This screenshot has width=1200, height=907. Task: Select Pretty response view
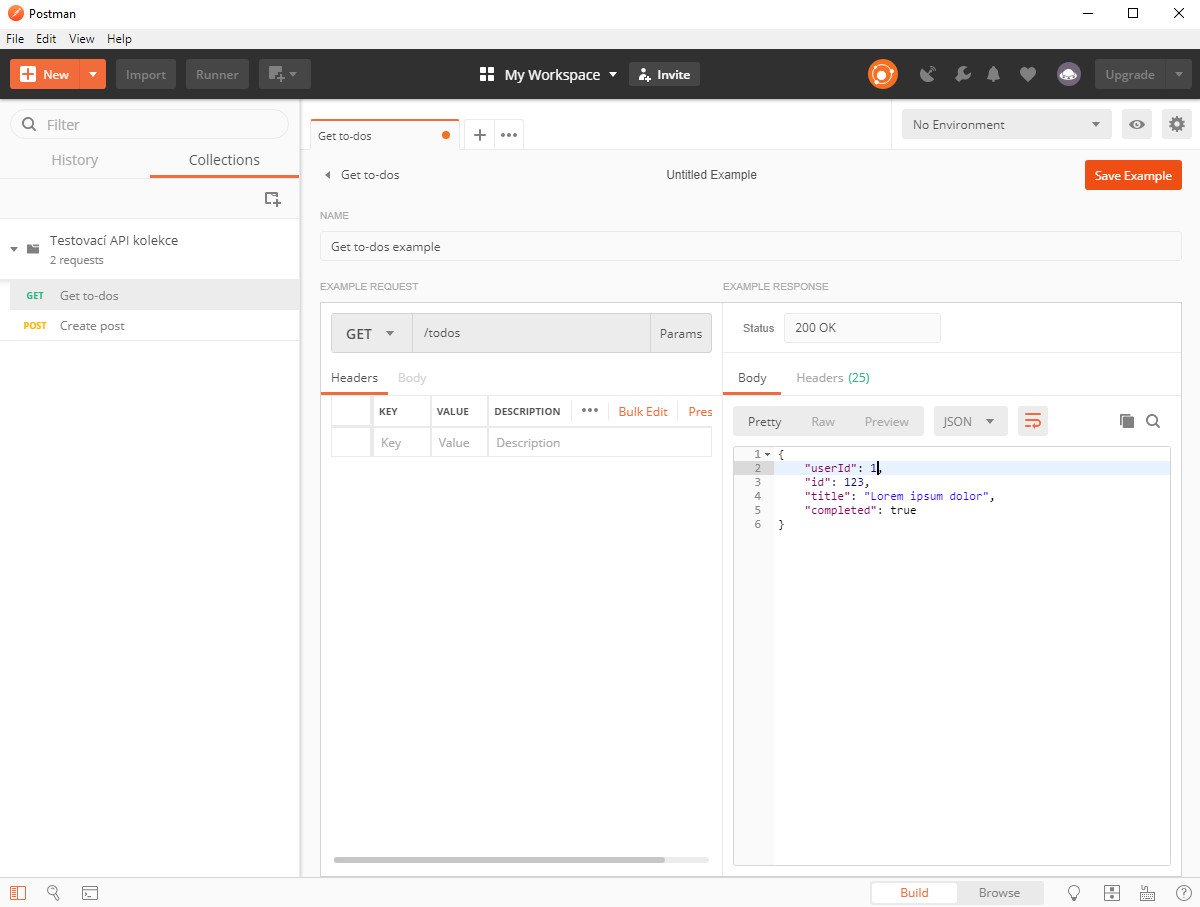click(765, 421)
